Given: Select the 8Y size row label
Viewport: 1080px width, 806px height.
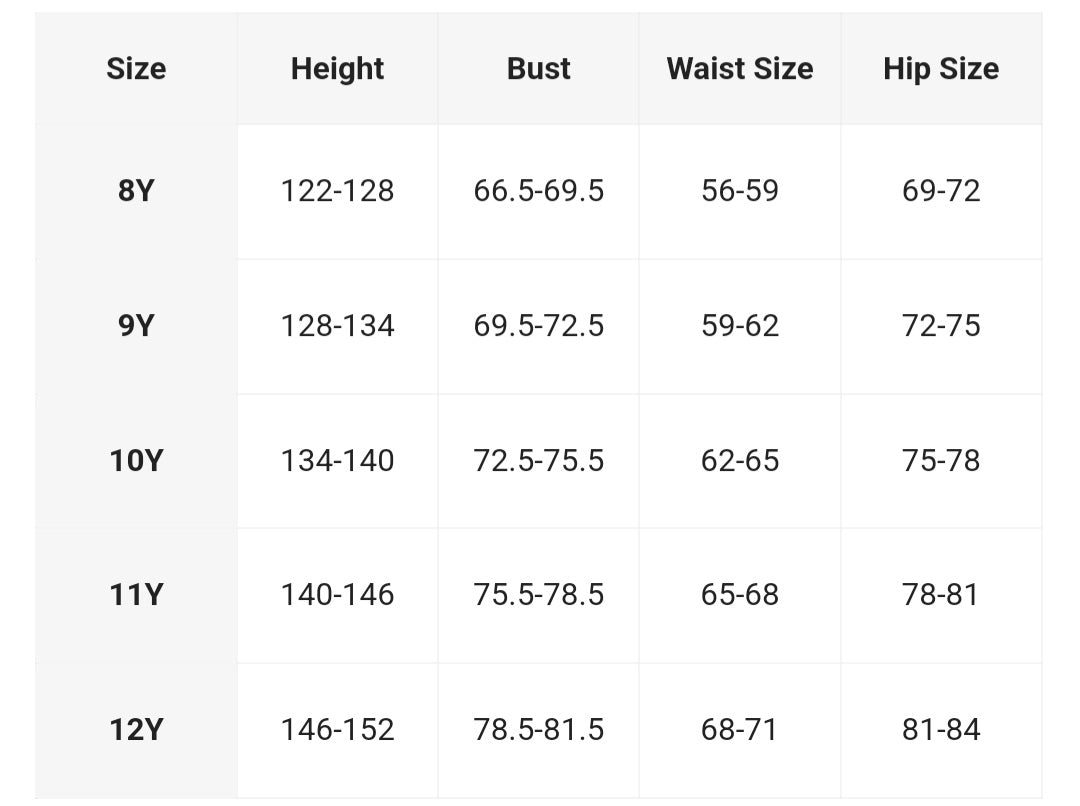Looking at the screenshot, I should (136, 191).
